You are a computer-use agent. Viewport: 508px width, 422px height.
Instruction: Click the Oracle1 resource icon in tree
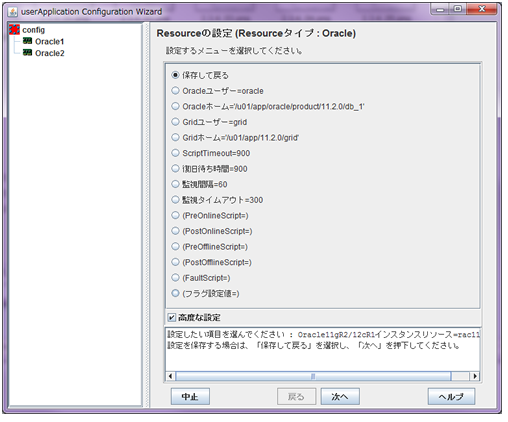coord(27,41)
